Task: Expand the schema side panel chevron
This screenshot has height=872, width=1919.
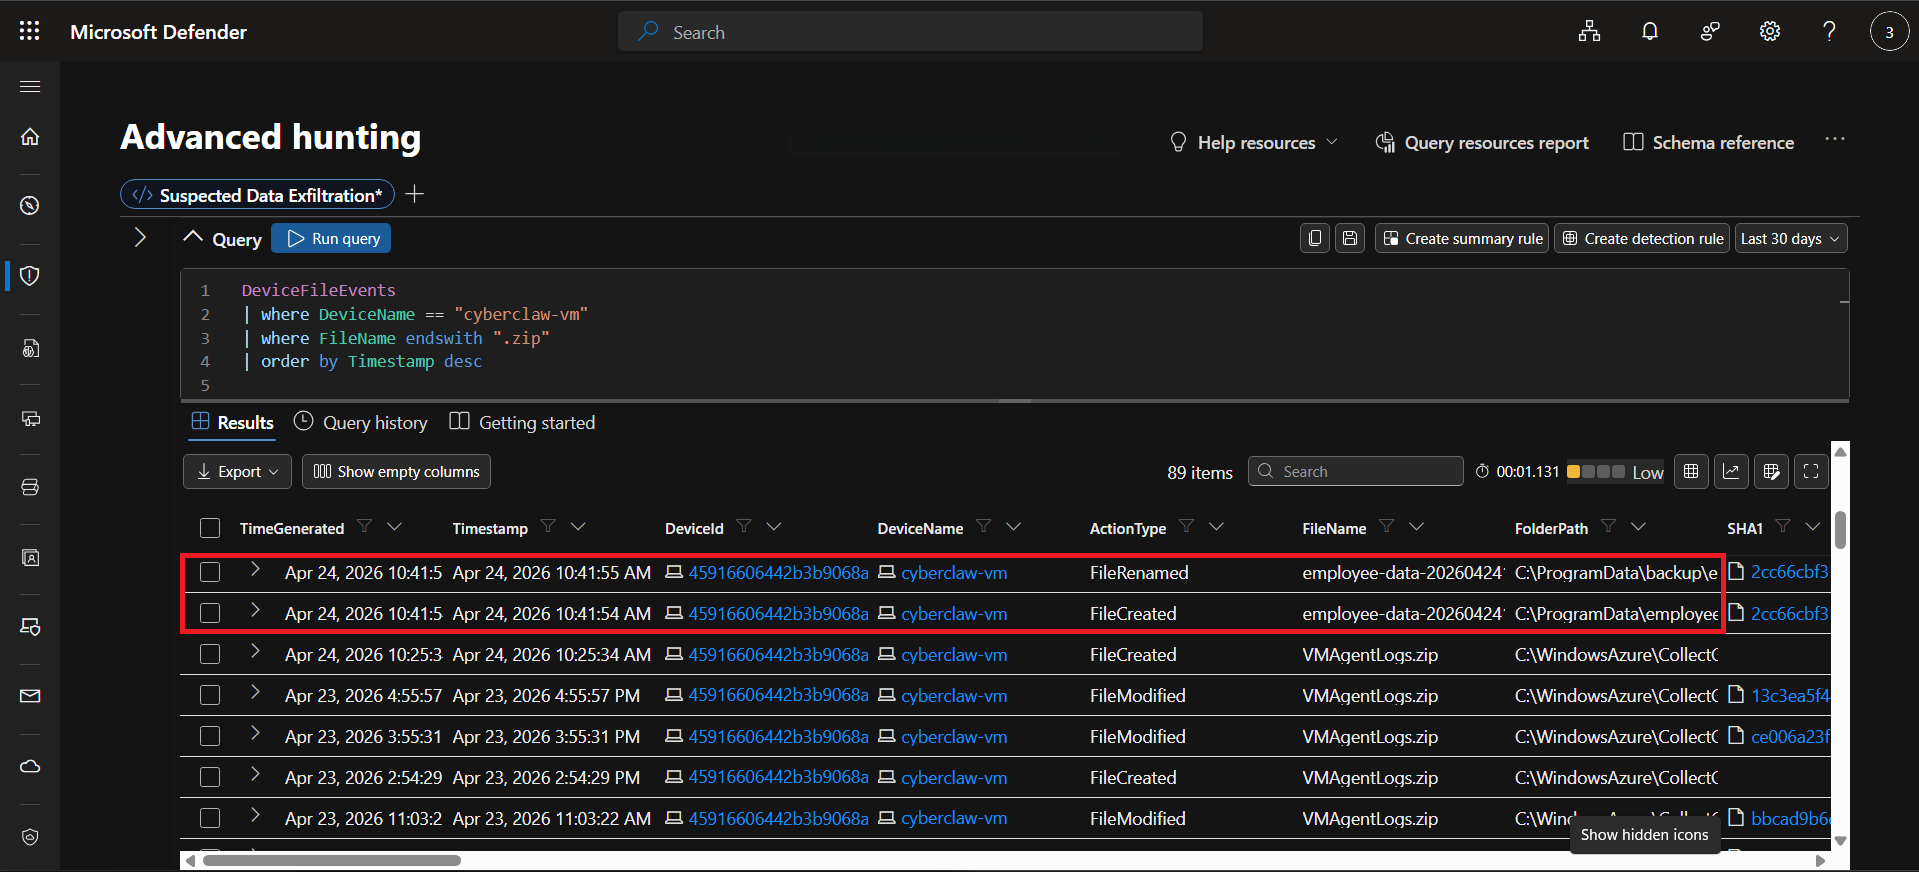Action: (x=140, y=237)
